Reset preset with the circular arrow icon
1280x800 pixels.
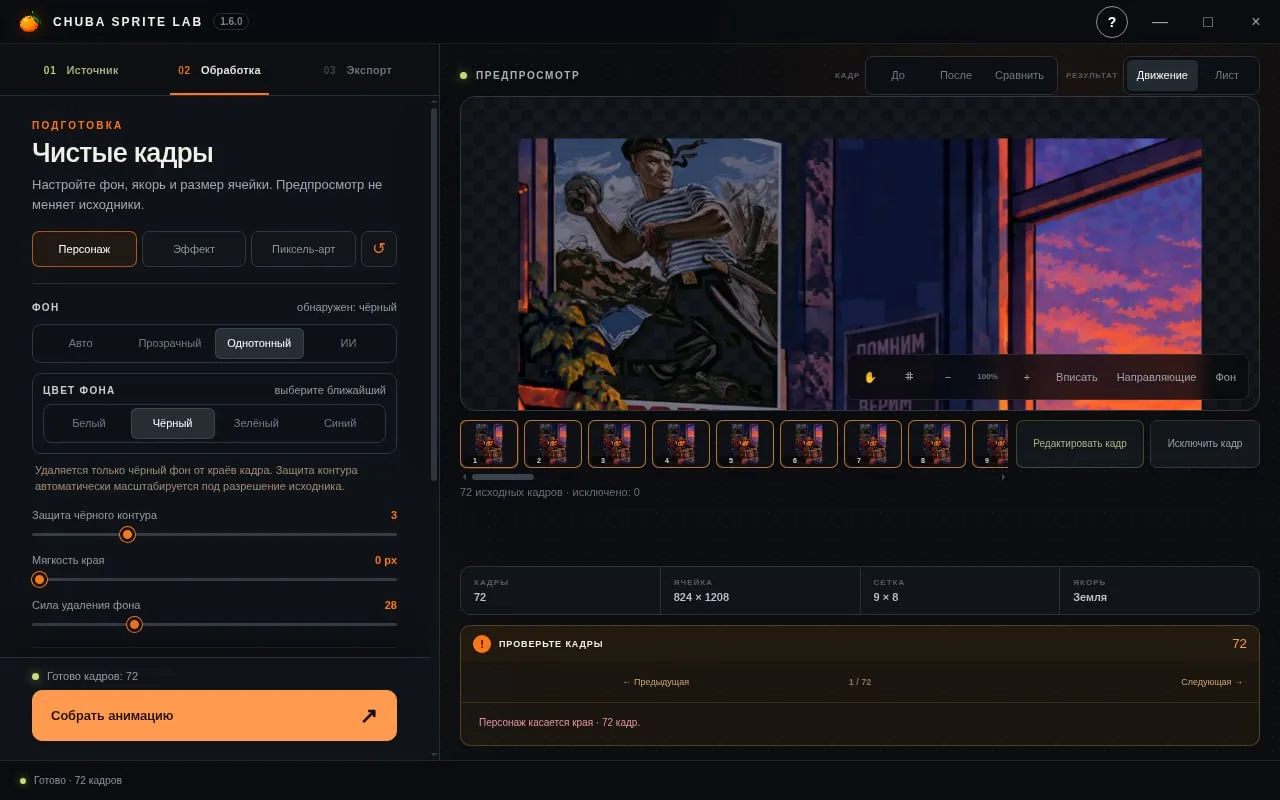click(x=379, y=249)
